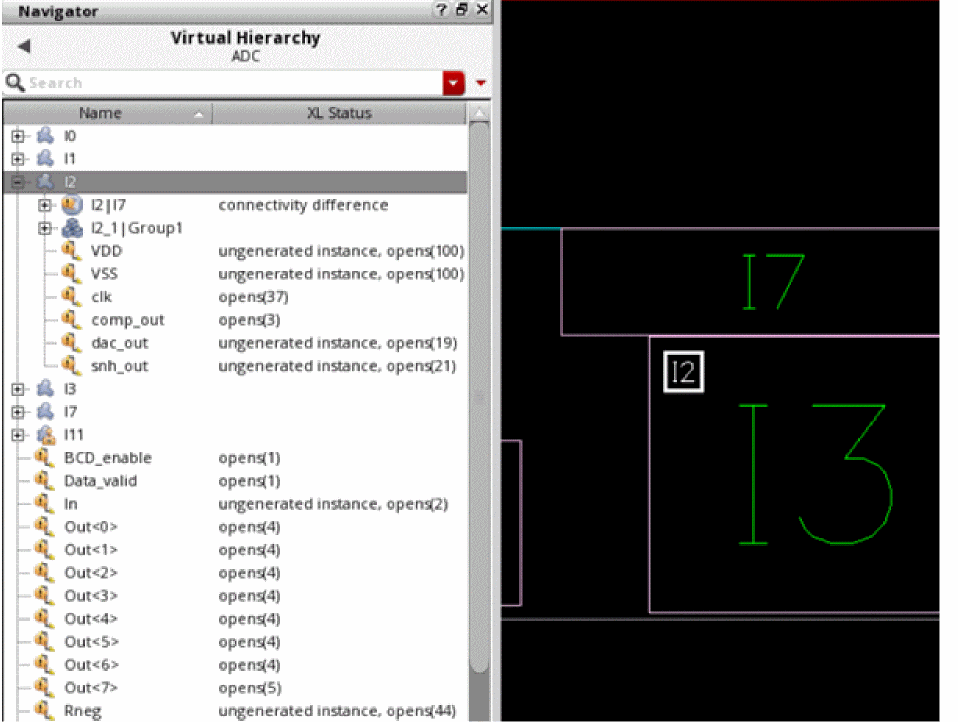Screen dimensions: 958x722
Task: Click the I2 instance icon in highlighted row
Action: coord(45,182)
